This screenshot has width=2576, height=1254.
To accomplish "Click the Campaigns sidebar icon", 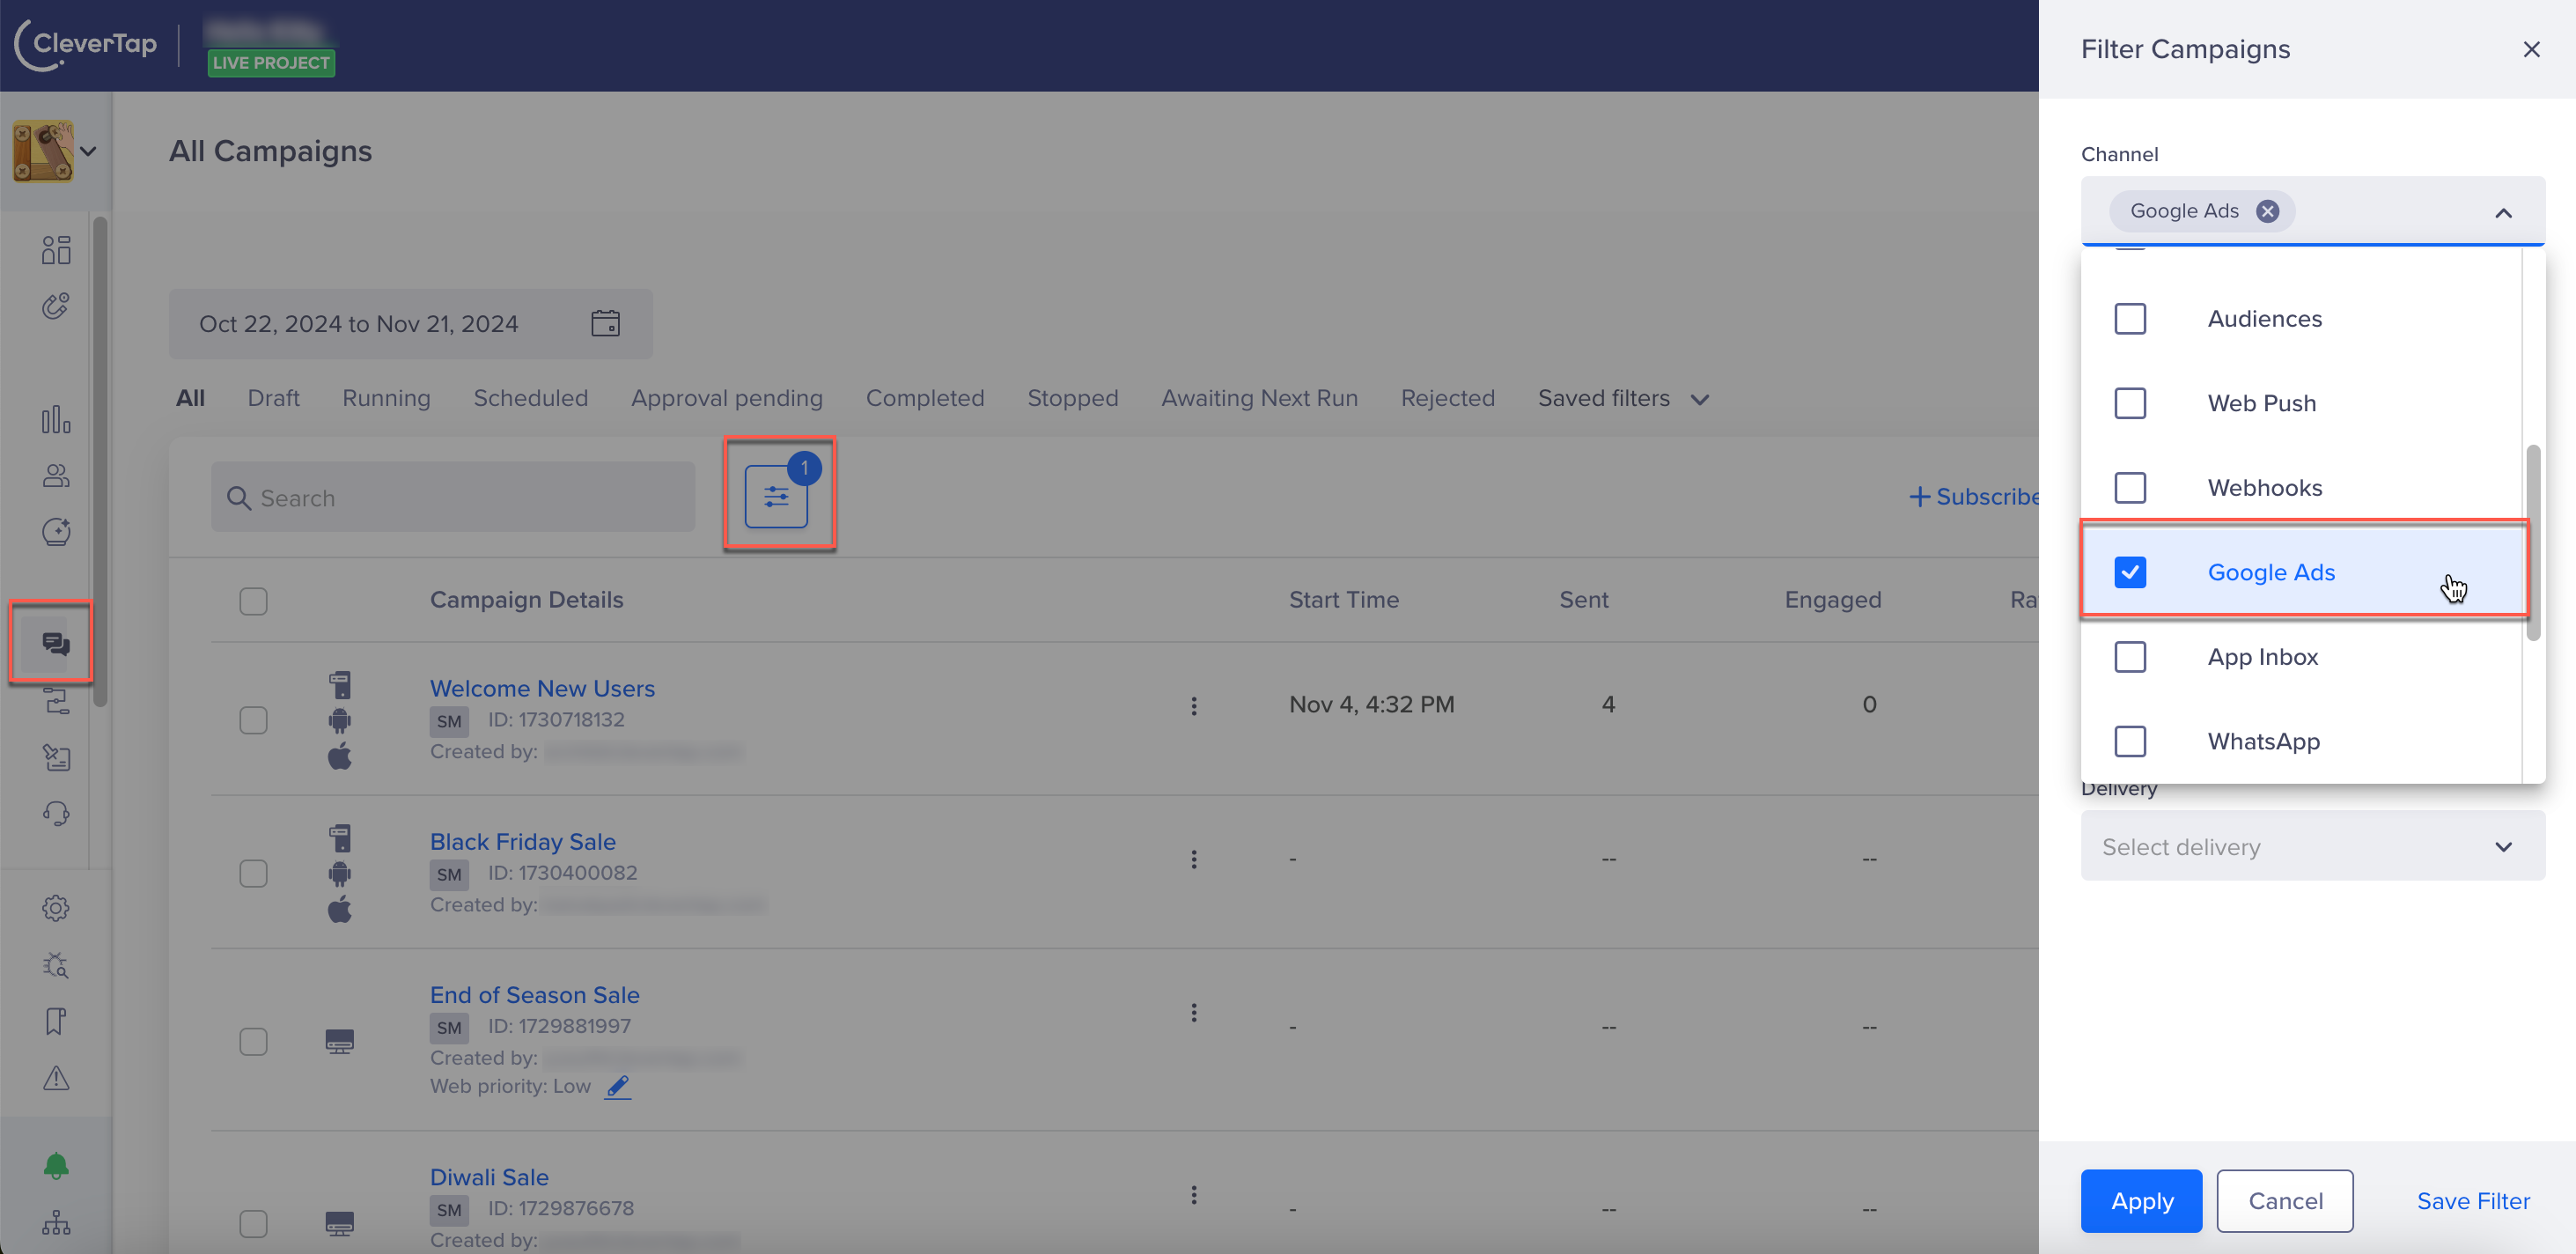I will [55, 643].
